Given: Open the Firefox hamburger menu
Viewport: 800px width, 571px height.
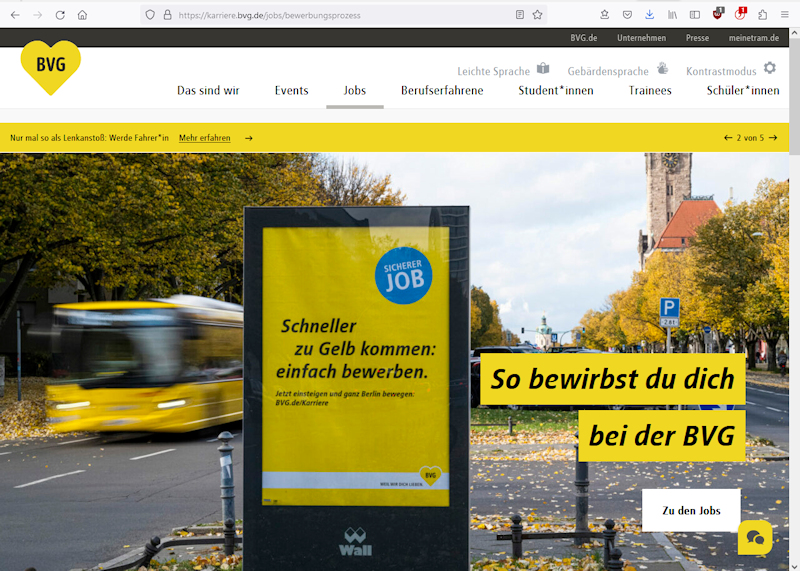Looking at the screenshot, I should (785, 15).
